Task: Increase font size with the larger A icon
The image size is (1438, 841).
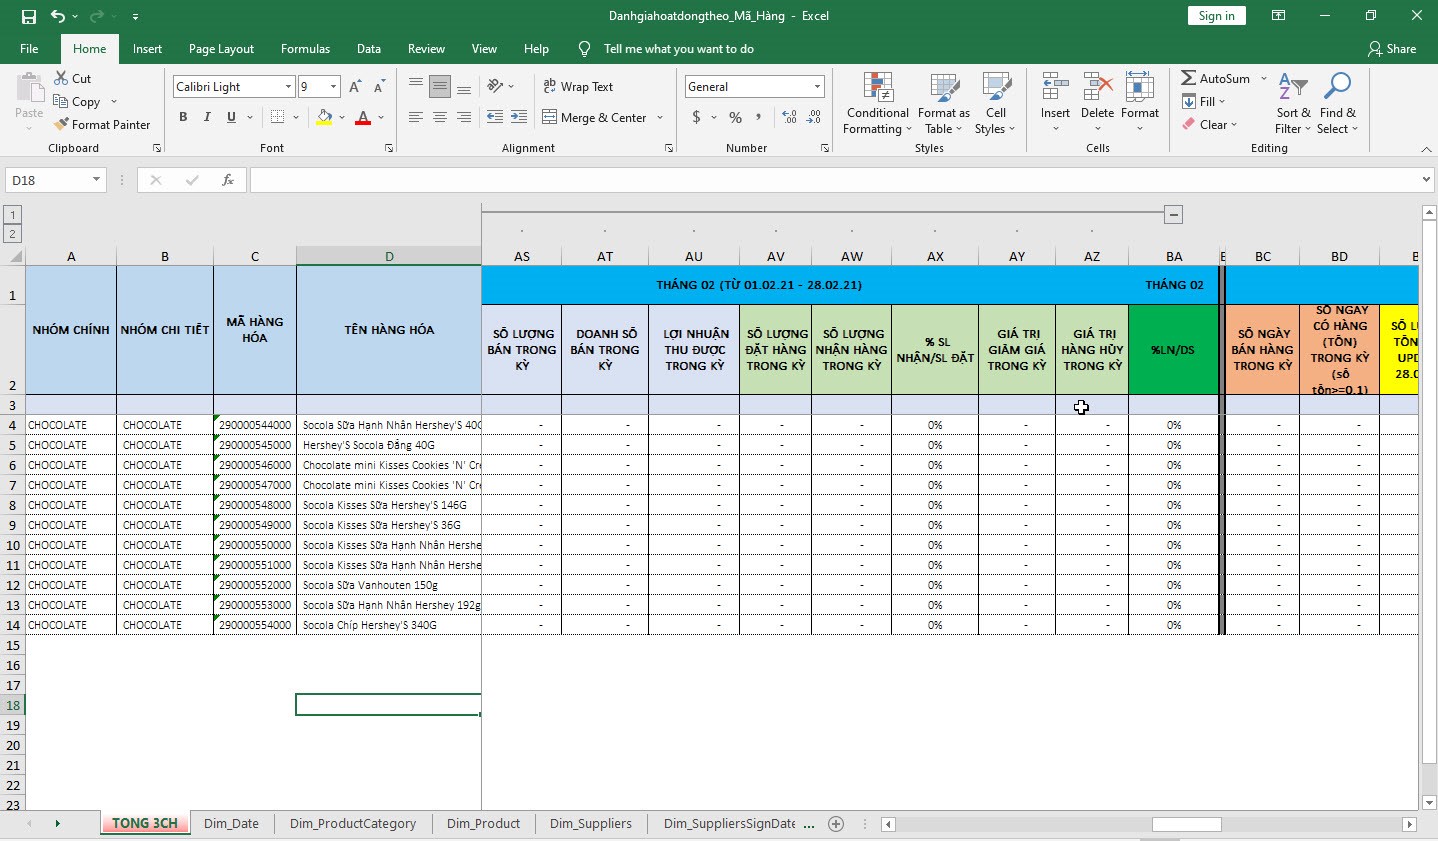Action: 355,87
